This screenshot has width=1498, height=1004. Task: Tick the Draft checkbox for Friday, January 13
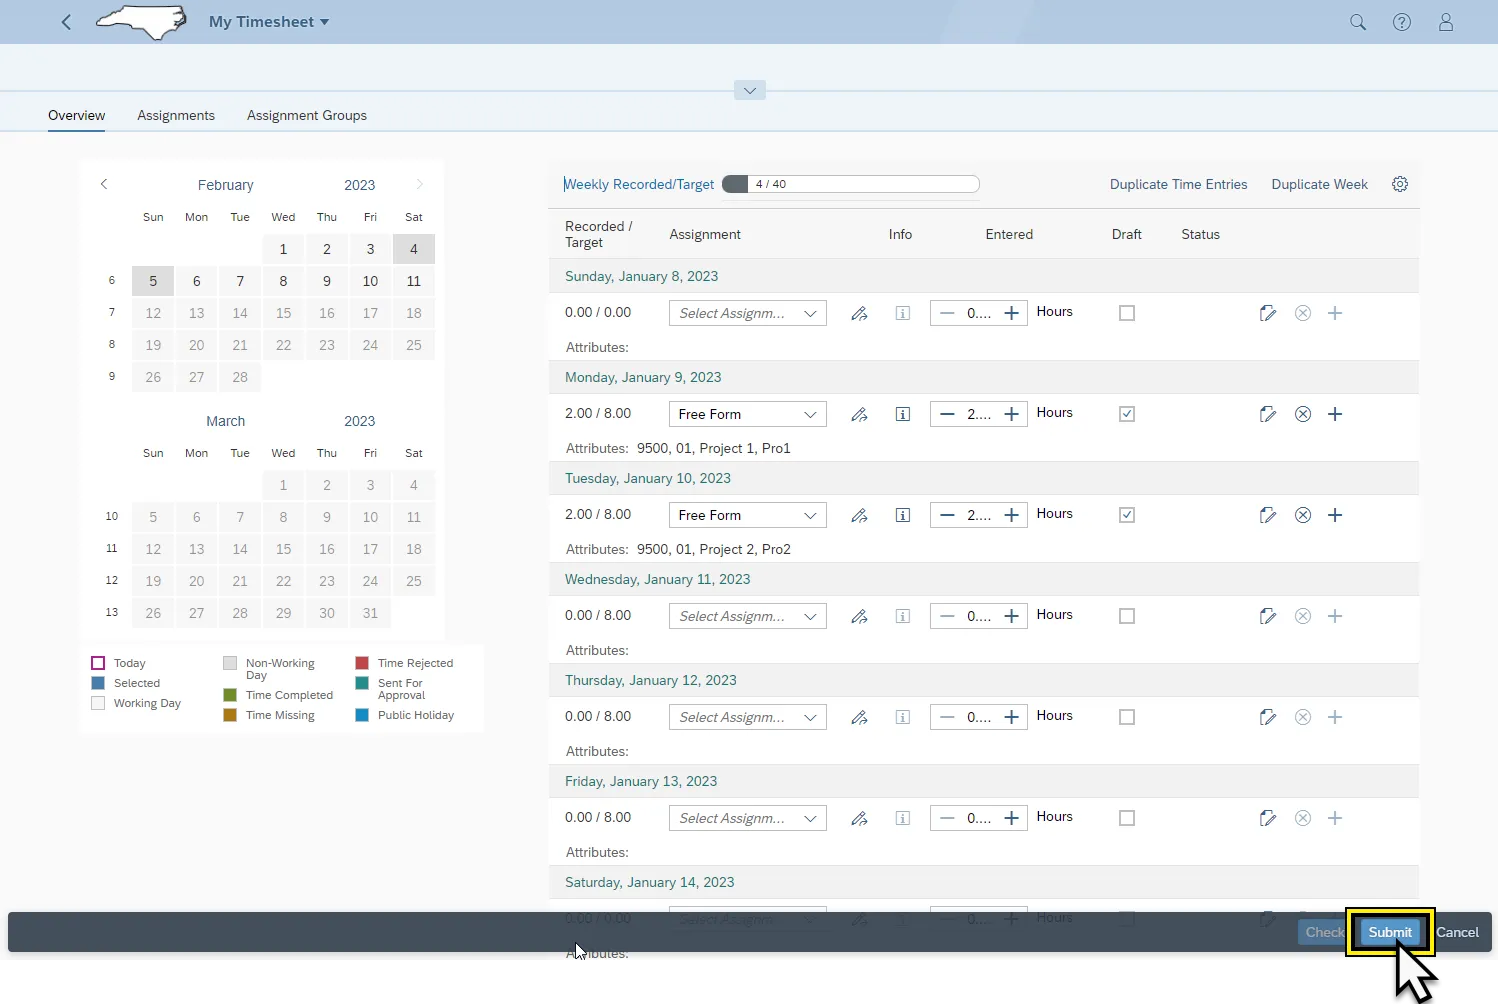click(x=1127, y=818)
